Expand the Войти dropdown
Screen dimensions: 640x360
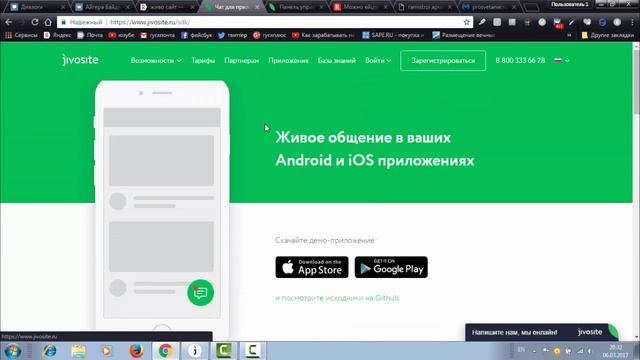coord(378,60)
